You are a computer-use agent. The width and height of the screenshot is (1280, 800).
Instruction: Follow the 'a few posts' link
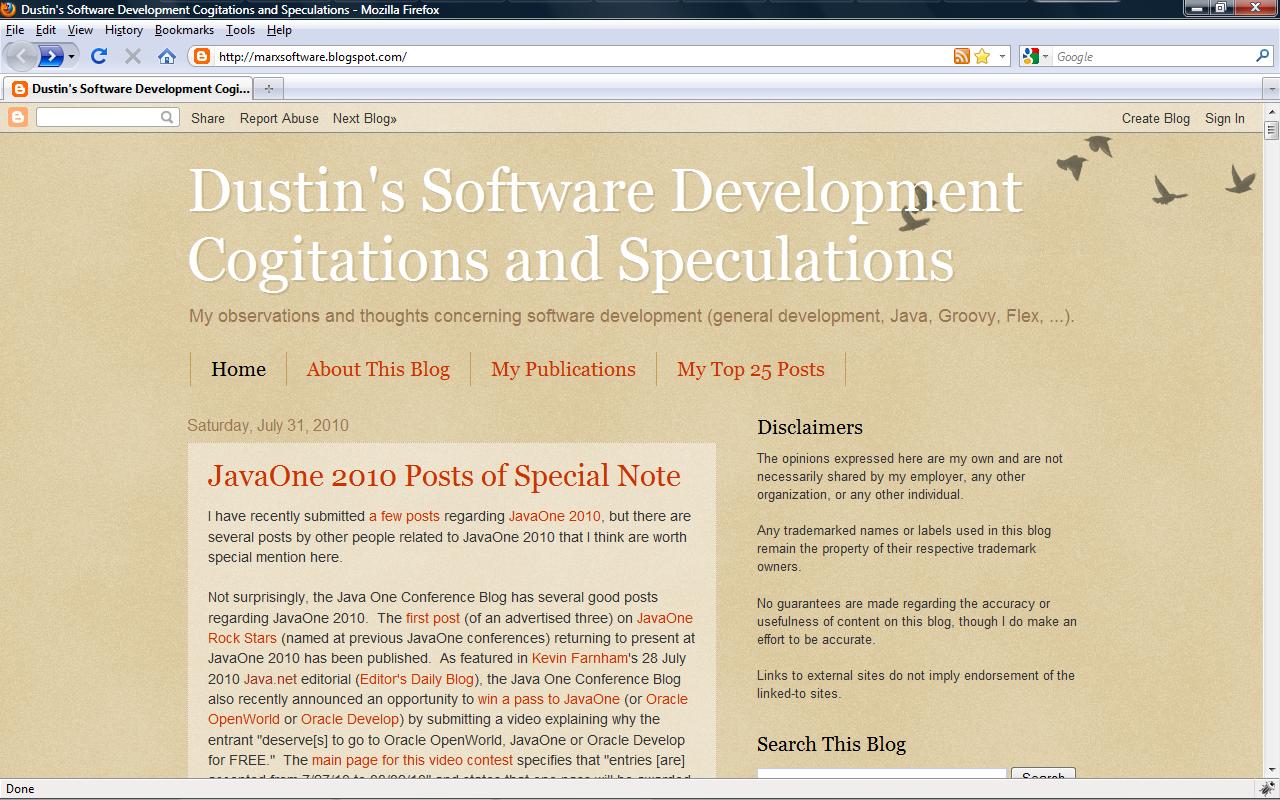coord(404,516)
